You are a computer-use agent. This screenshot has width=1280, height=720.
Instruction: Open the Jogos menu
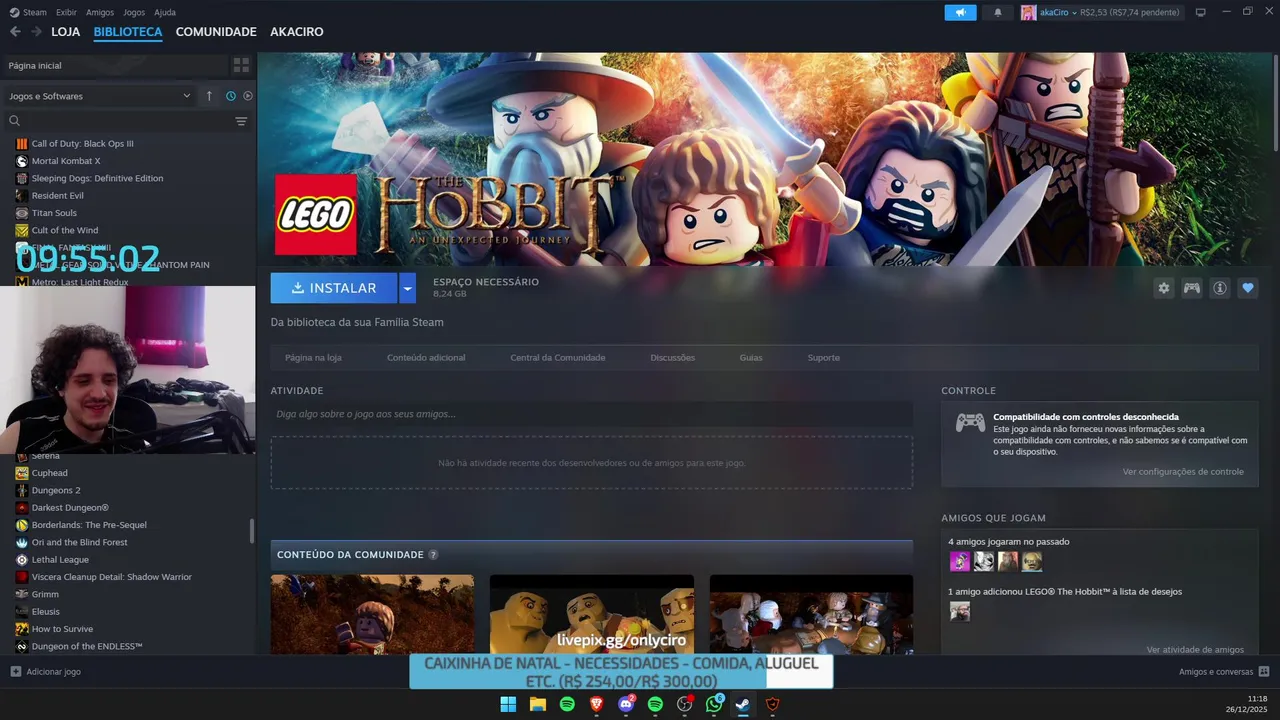click(134, 12)
